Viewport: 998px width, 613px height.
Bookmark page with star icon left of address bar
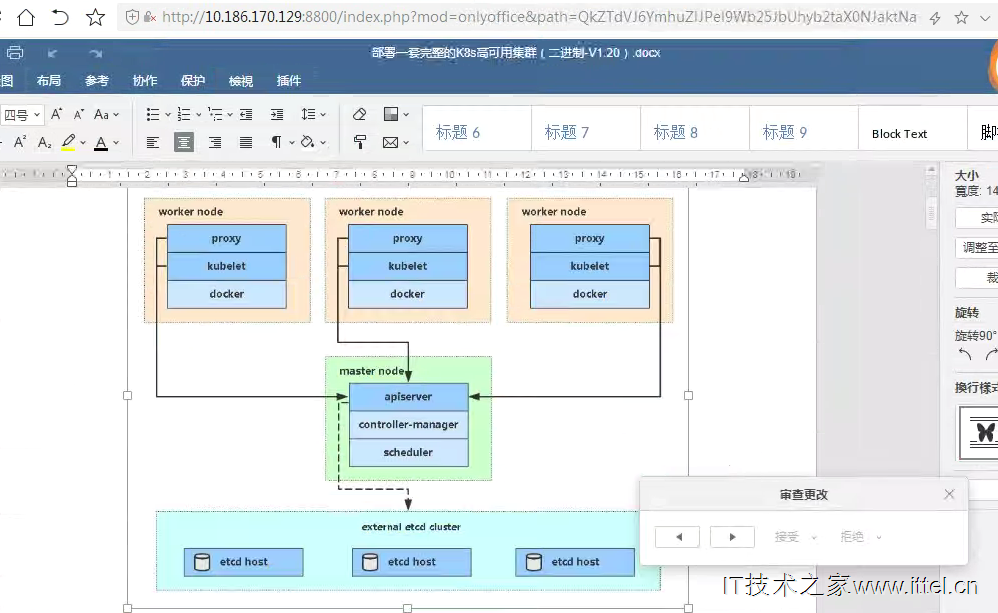coord(95,17)
